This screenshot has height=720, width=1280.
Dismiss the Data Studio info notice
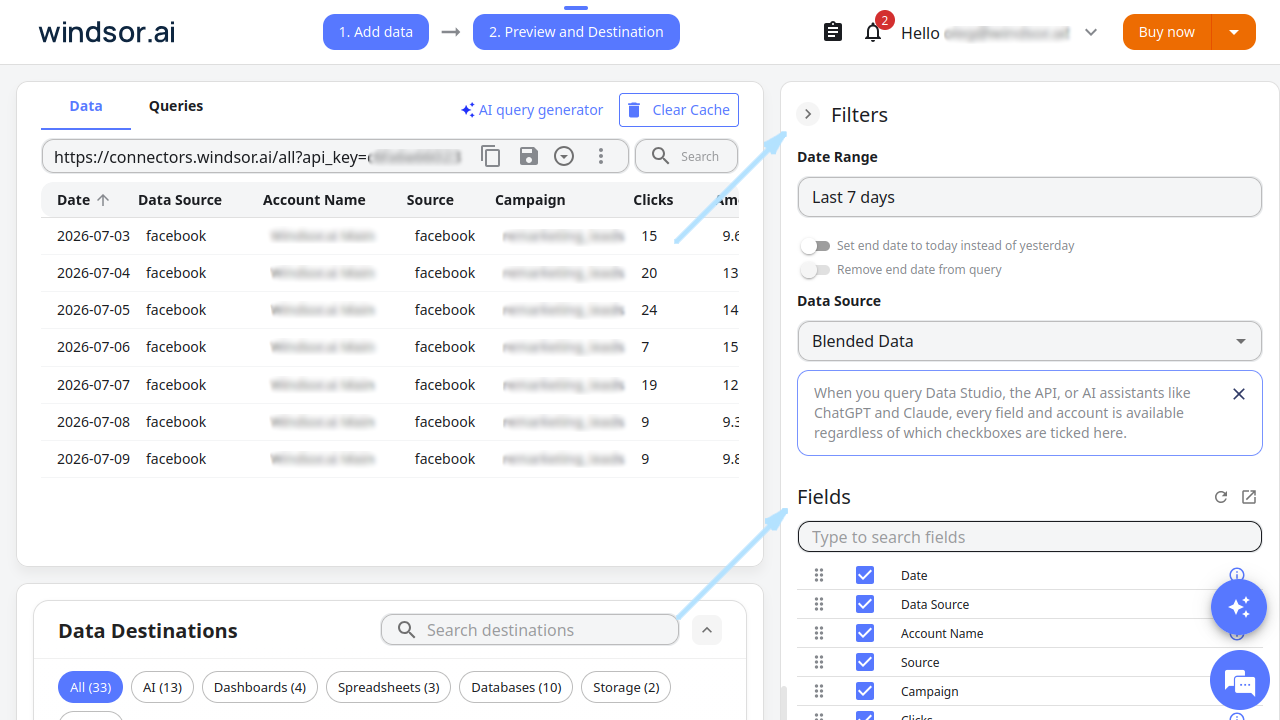point(1239,394)
